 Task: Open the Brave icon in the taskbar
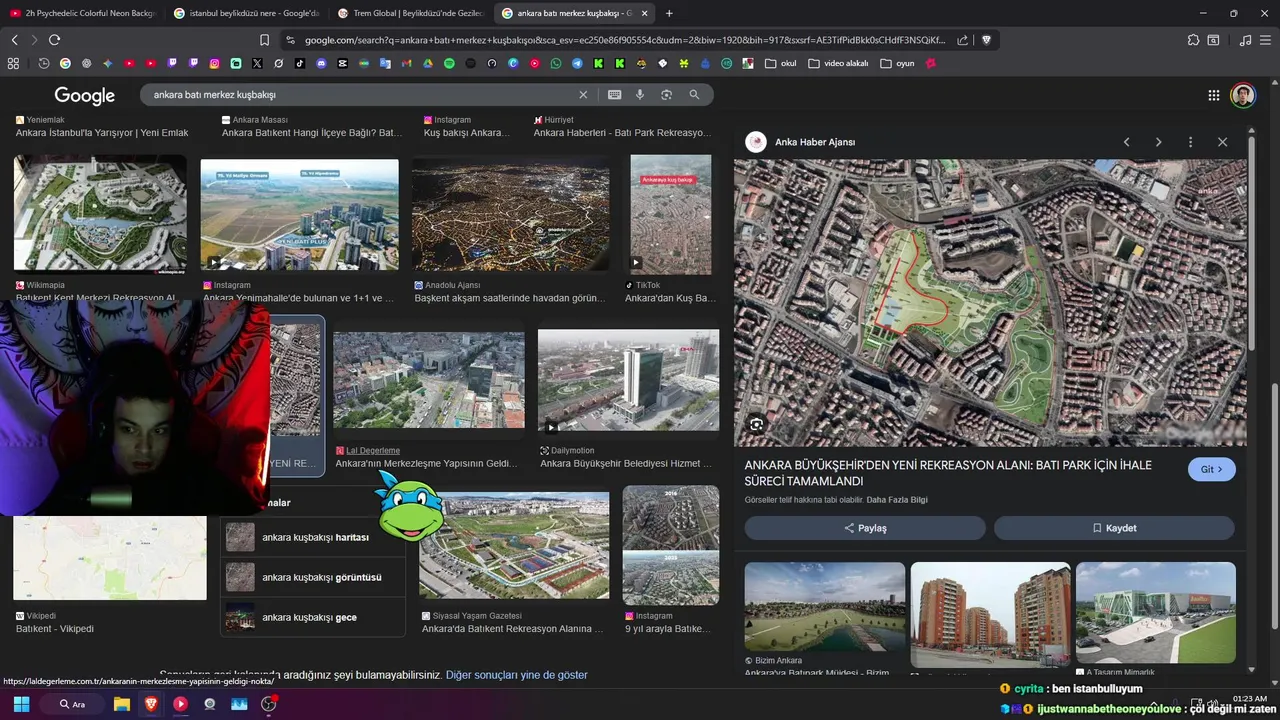point(151,704)
